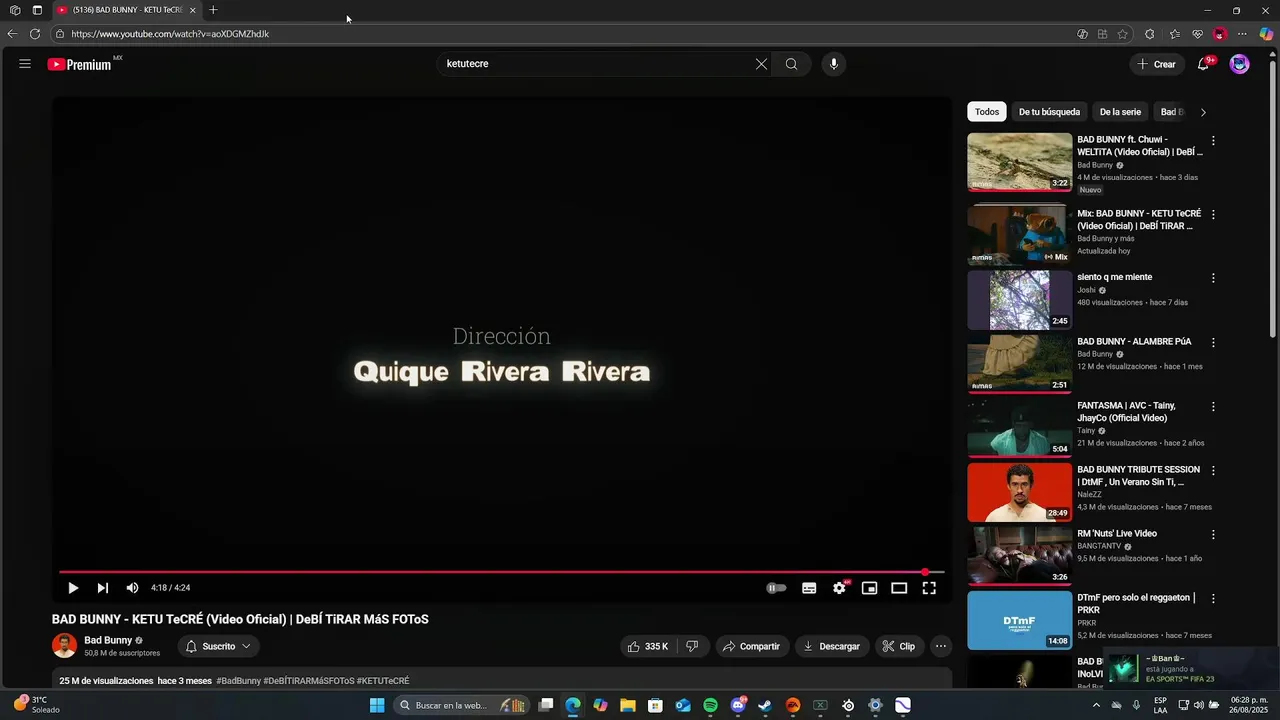The height and width of the screenshot is (720, 1280).
Task: Toggle the autoplay switch
Action: [777, 588]
